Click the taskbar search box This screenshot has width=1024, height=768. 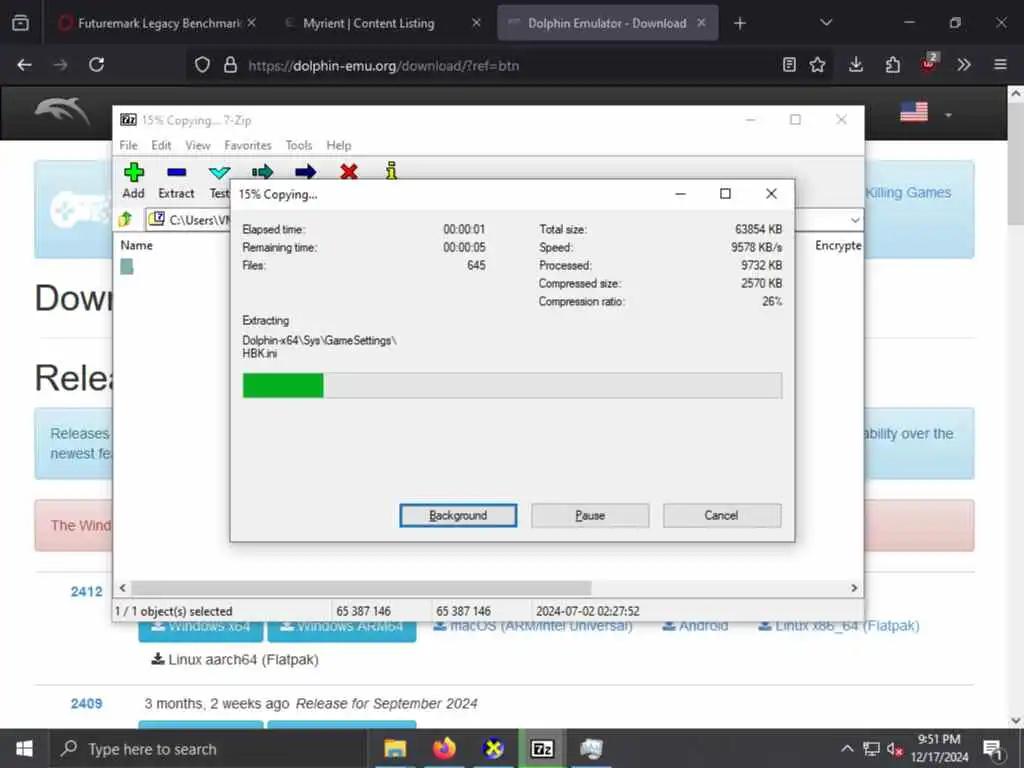(208, 749)
